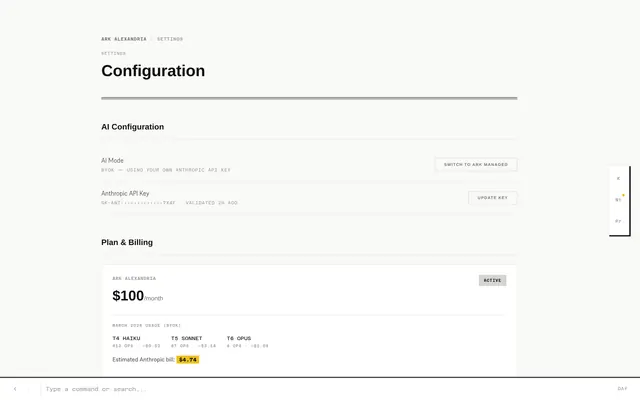Click the masked API key value
The width and height of the screenshot is (640, 400).
point(138,203)
